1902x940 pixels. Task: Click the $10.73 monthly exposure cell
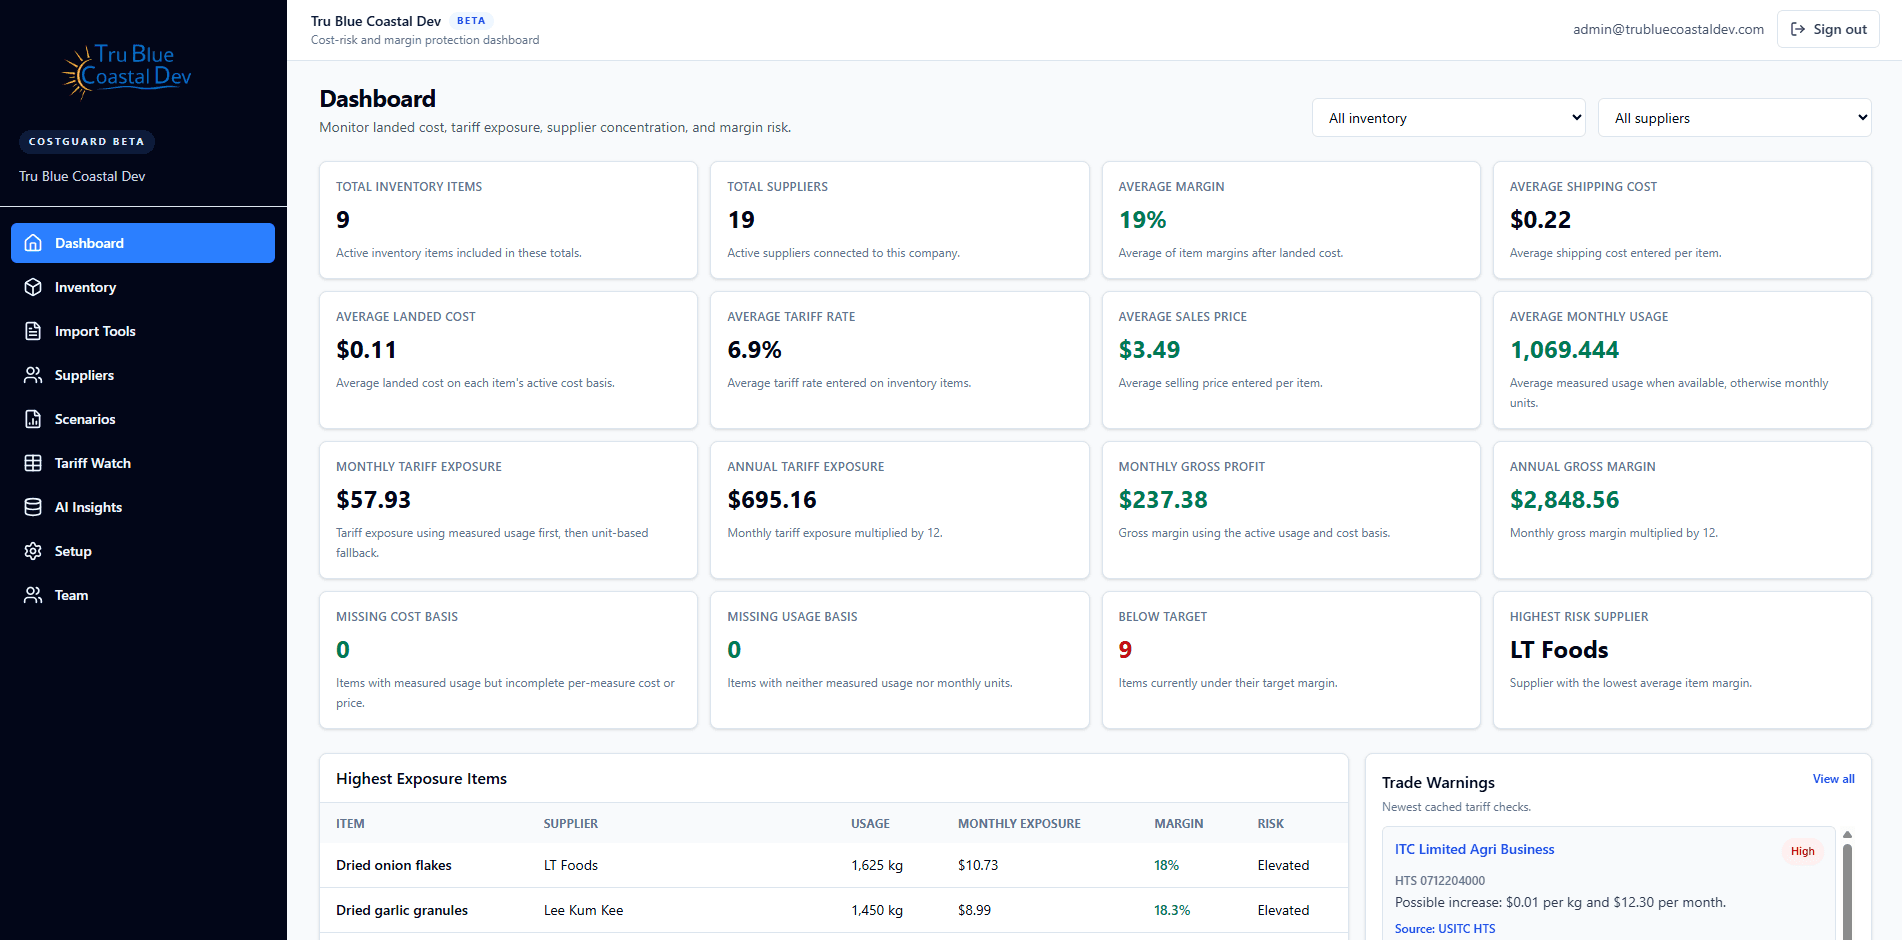[978, 865]
